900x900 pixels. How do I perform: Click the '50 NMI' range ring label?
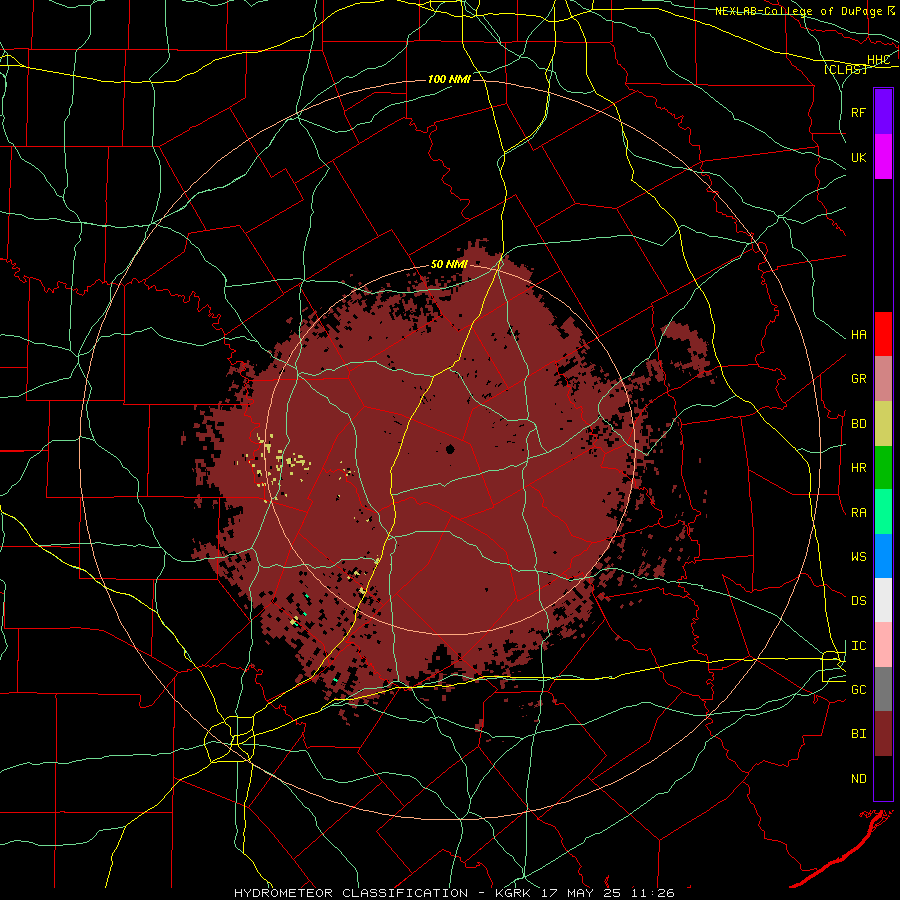tap(449, 265)
